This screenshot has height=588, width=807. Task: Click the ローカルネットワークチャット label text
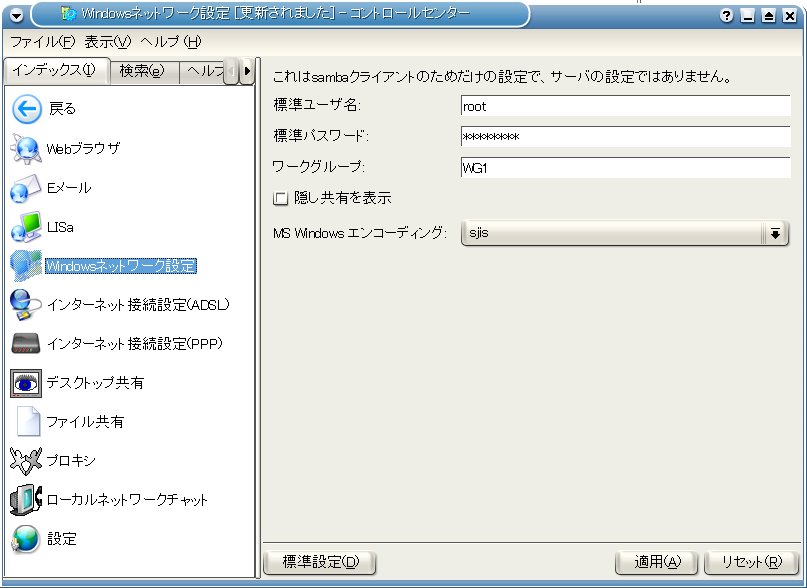click(x=127, y=499)
